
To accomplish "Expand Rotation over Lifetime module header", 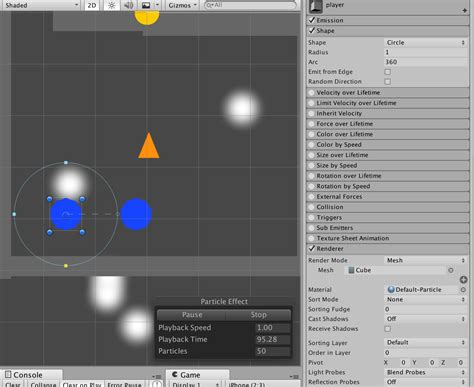I will (x=388, y=176).
